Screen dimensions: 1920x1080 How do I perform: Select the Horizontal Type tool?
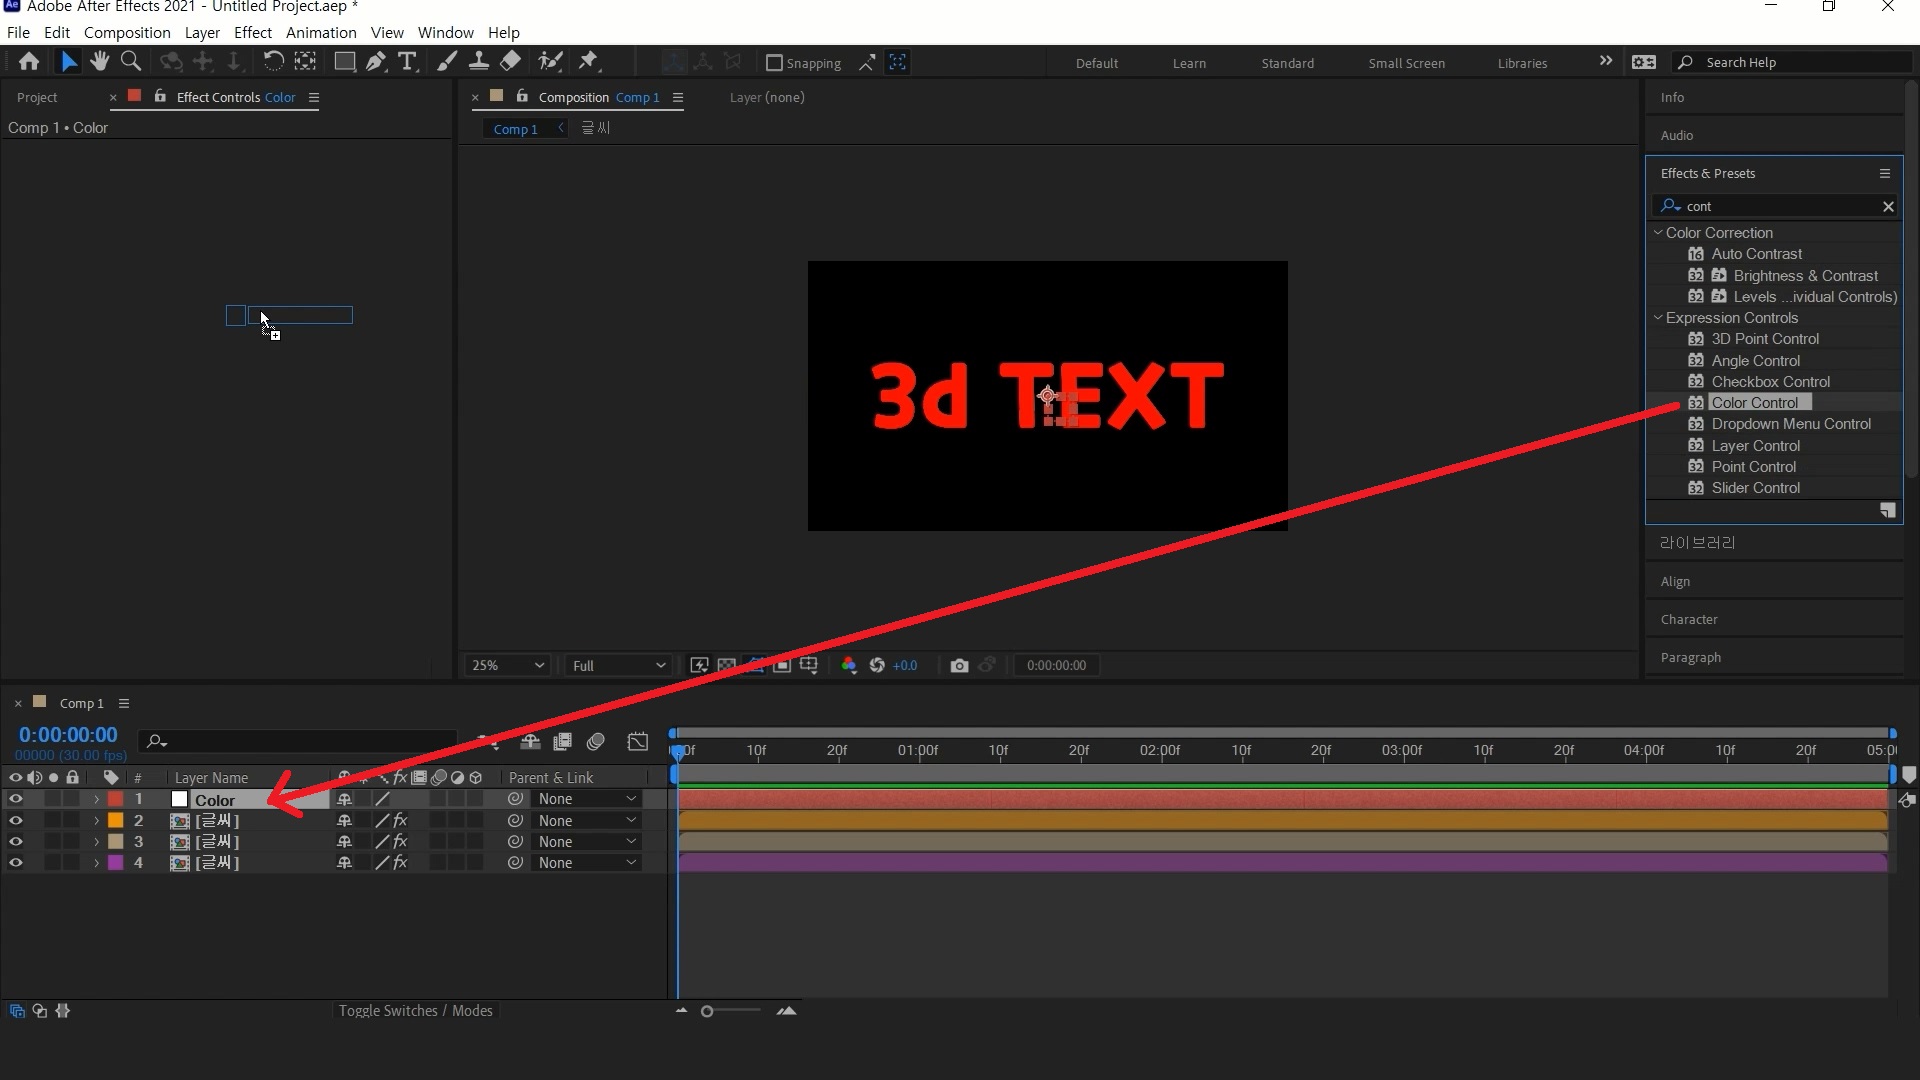click(407, 62)
